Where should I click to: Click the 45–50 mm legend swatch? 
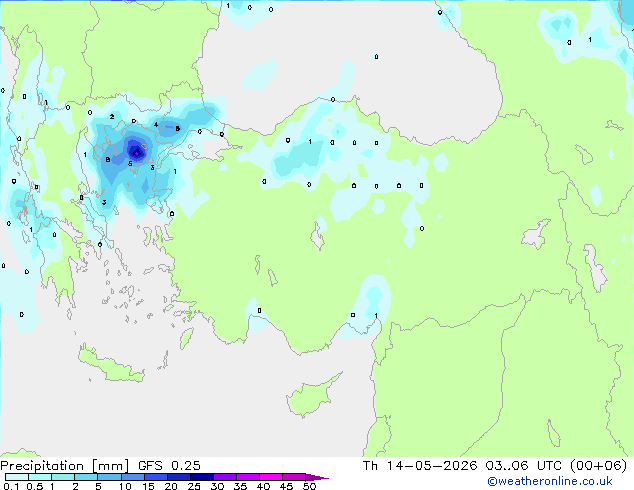(x=294, y=477)
